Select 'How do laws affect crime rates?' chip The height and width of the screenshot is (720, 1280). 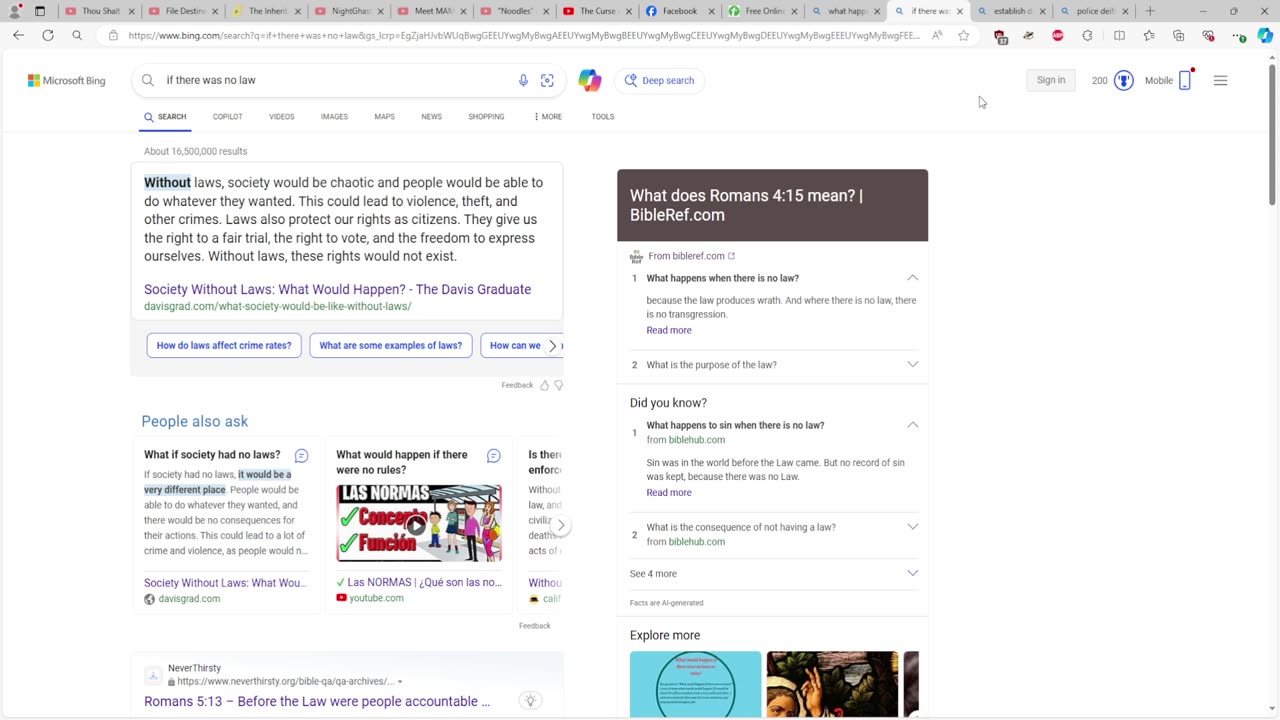coord(224,346)
